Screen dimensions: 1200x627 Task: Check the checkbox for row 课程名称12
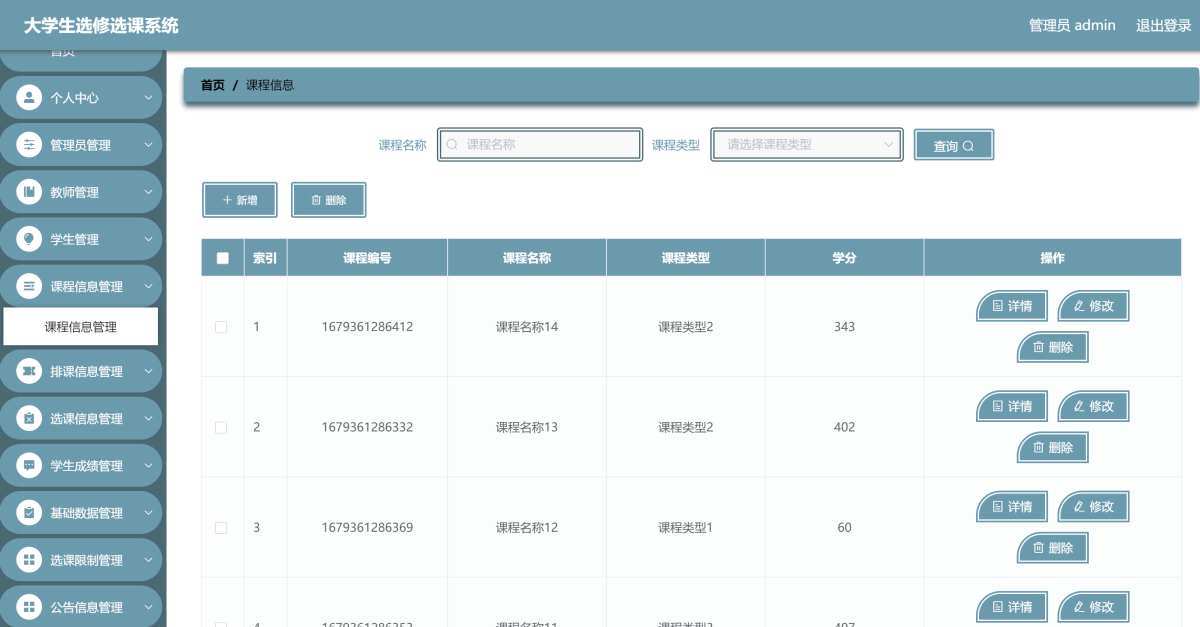[222, 527]
